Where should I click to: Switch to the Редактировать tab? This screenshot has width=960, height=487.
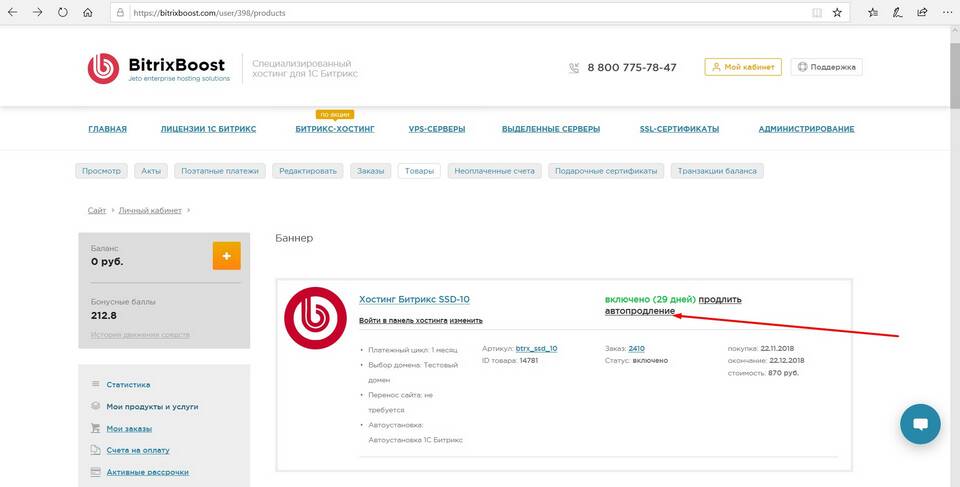pyautogui.click(x=308, y=171)
